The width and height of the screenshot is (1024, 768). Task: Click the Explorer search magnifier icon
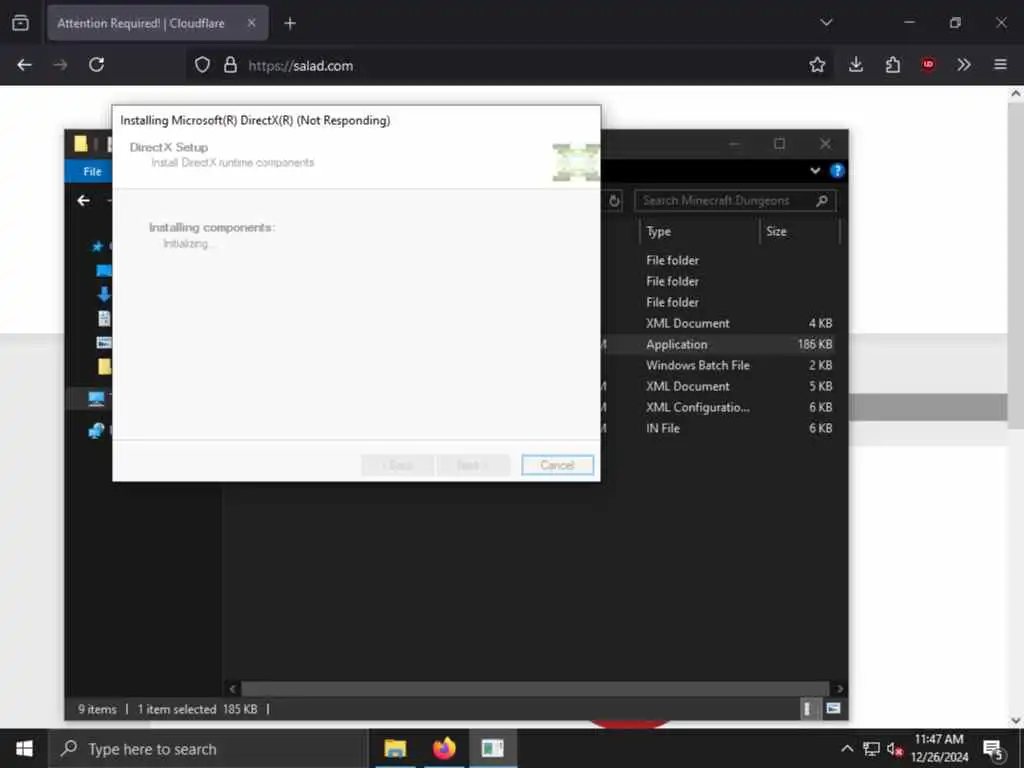coord(822,200)
